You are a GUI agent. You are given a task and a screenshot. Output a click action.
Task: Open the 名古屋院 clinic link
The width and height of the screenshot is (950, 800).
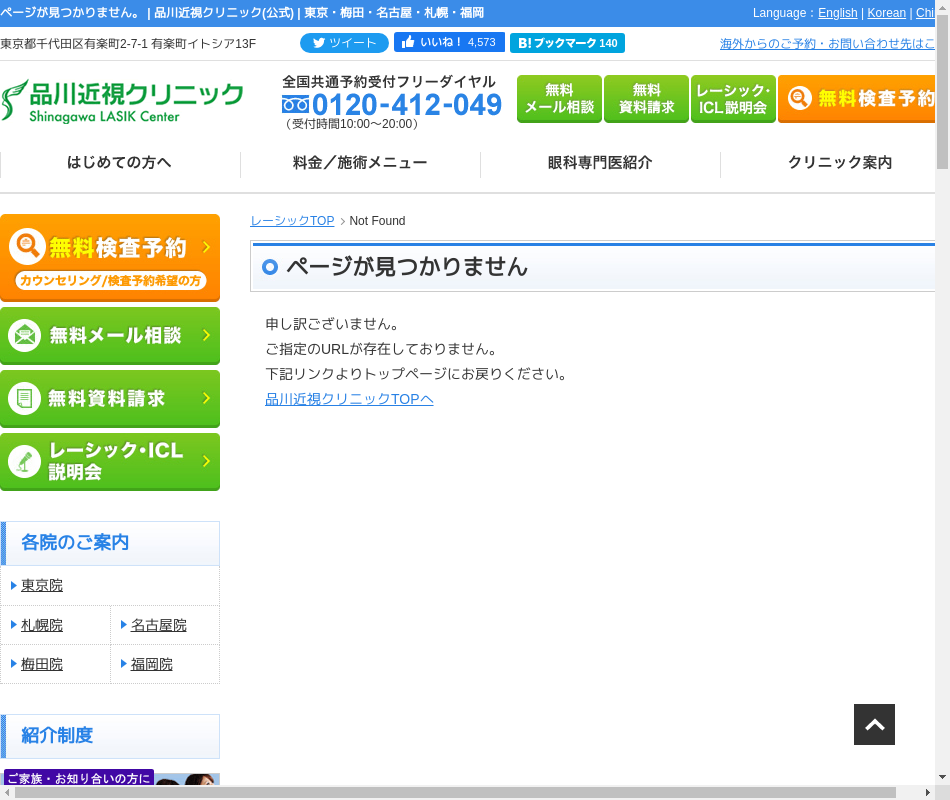[159, 625]
